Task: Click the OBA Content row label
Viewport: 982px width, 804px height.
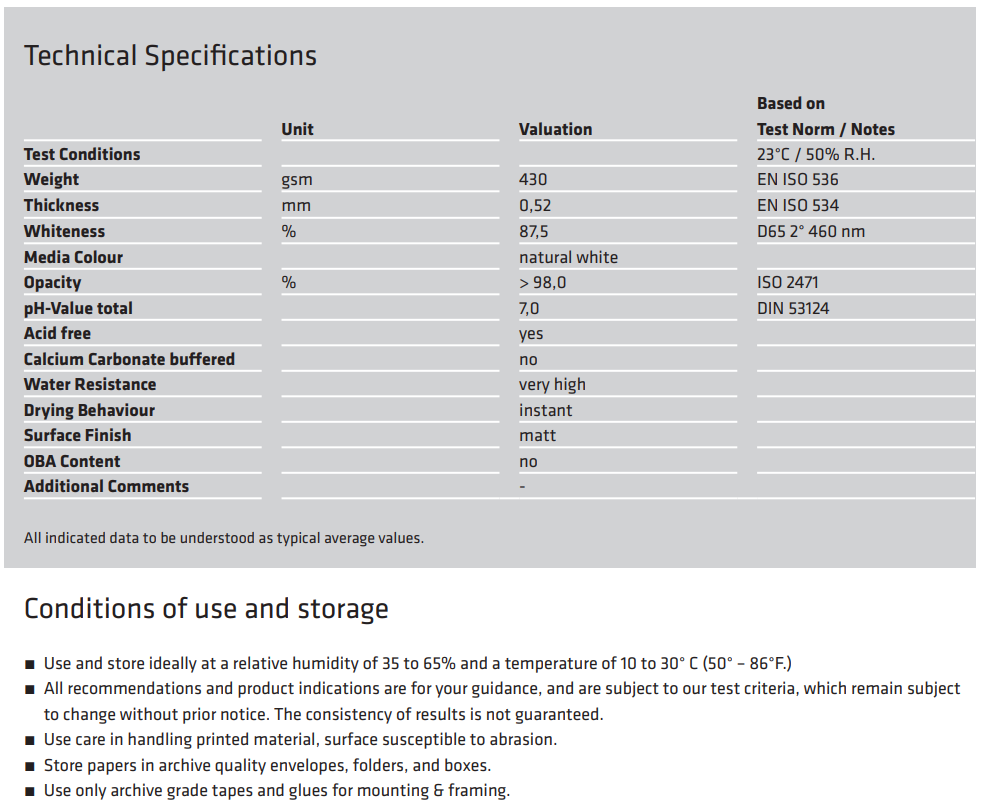Action: [x=72, y=461]
